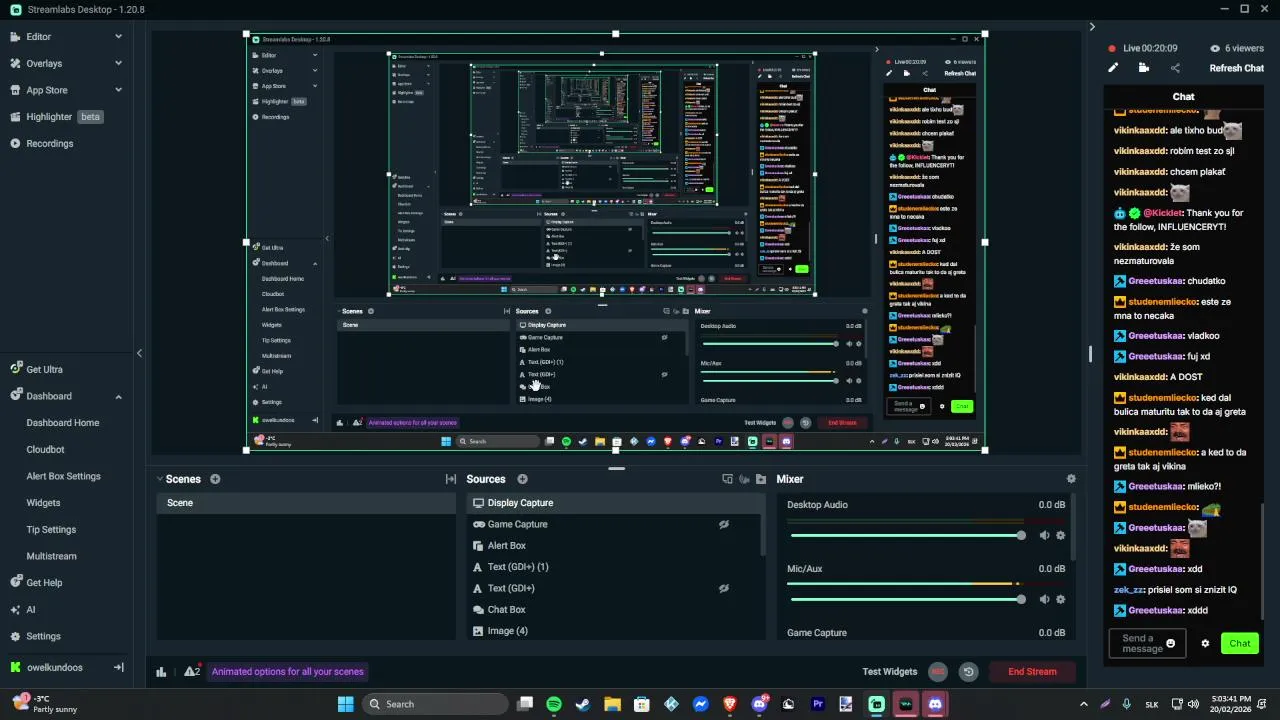Select the Game Capture source in Sources
This screenshot has height=720, width=1280.
(614, 524)
